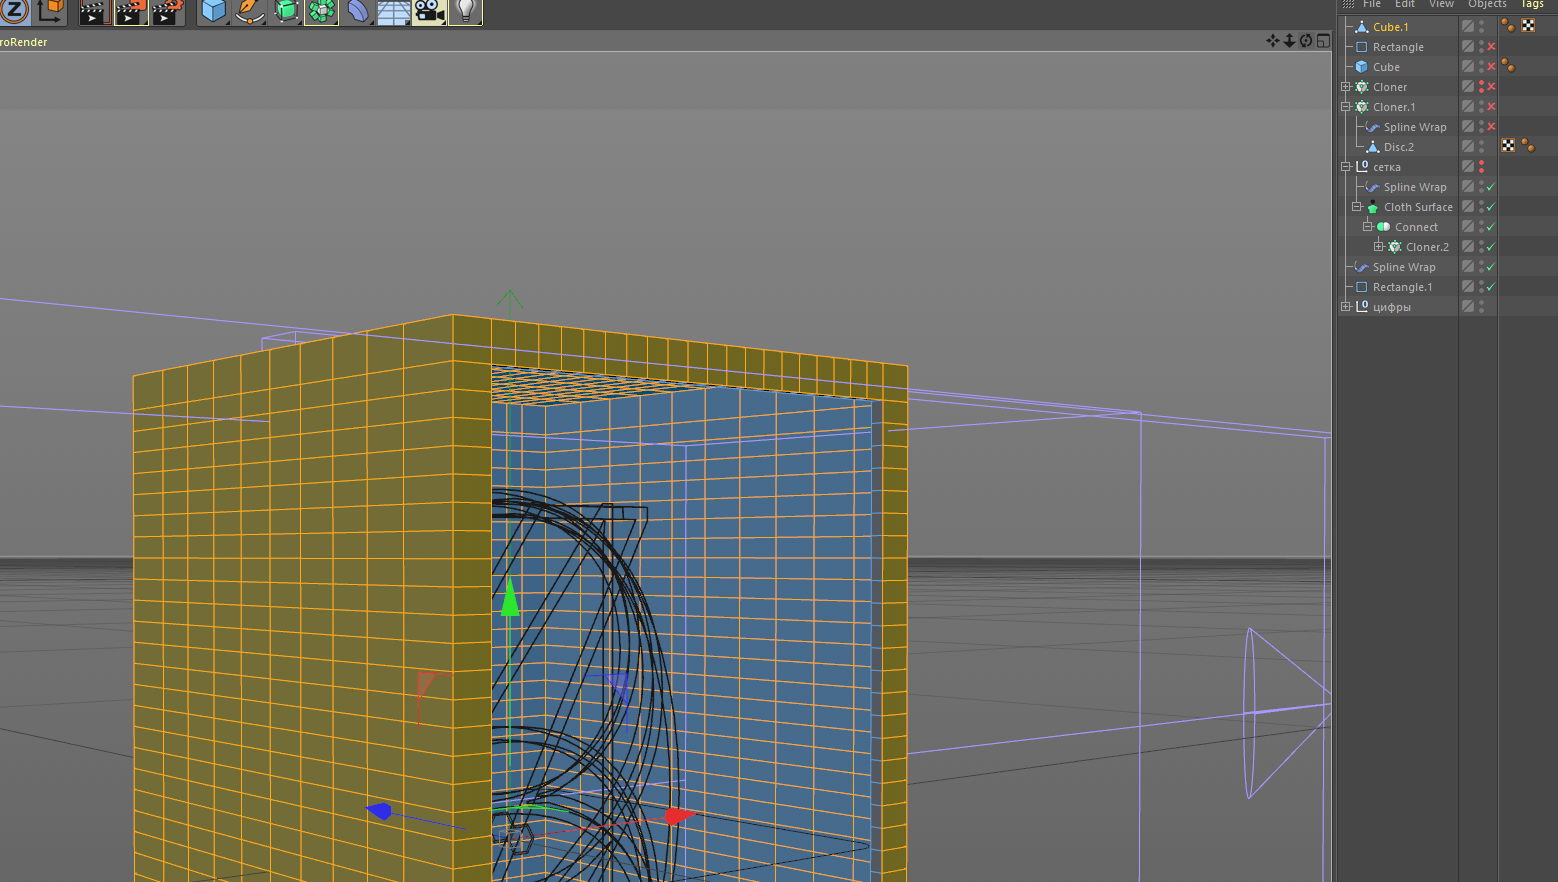Screen dimensions: 1558x882
Task: Open Edit Render Settings gear clapperboard
Action: click(x=167, y=12)
